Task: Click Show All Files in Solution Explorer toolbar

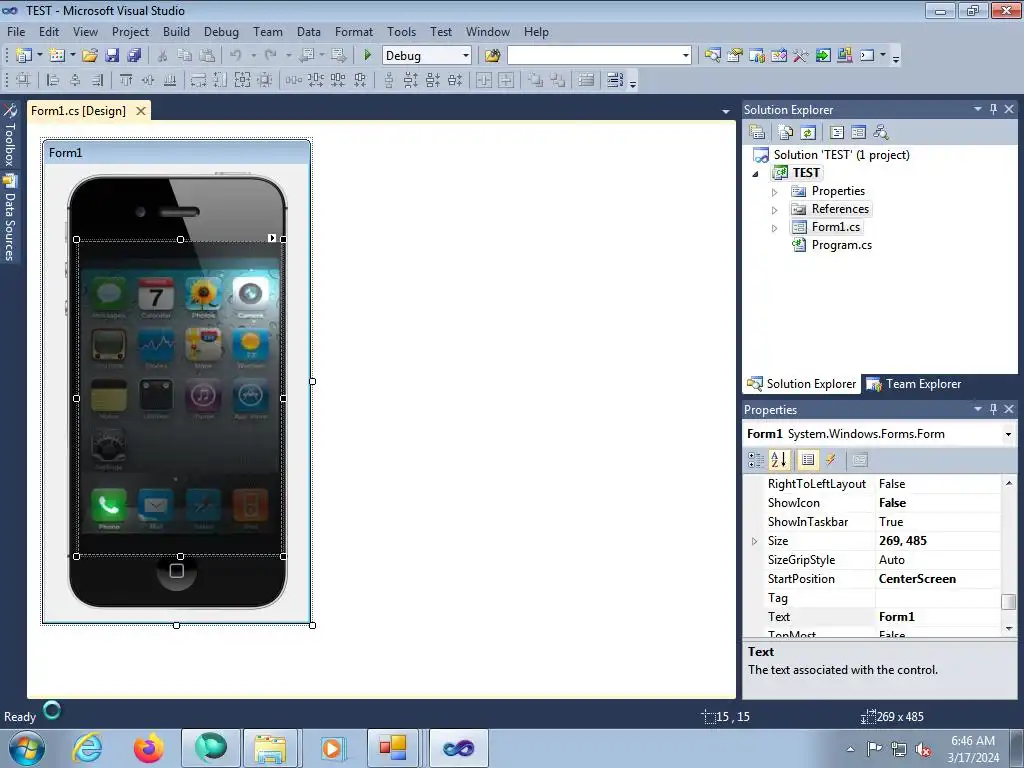Action: tap(786, 133)
